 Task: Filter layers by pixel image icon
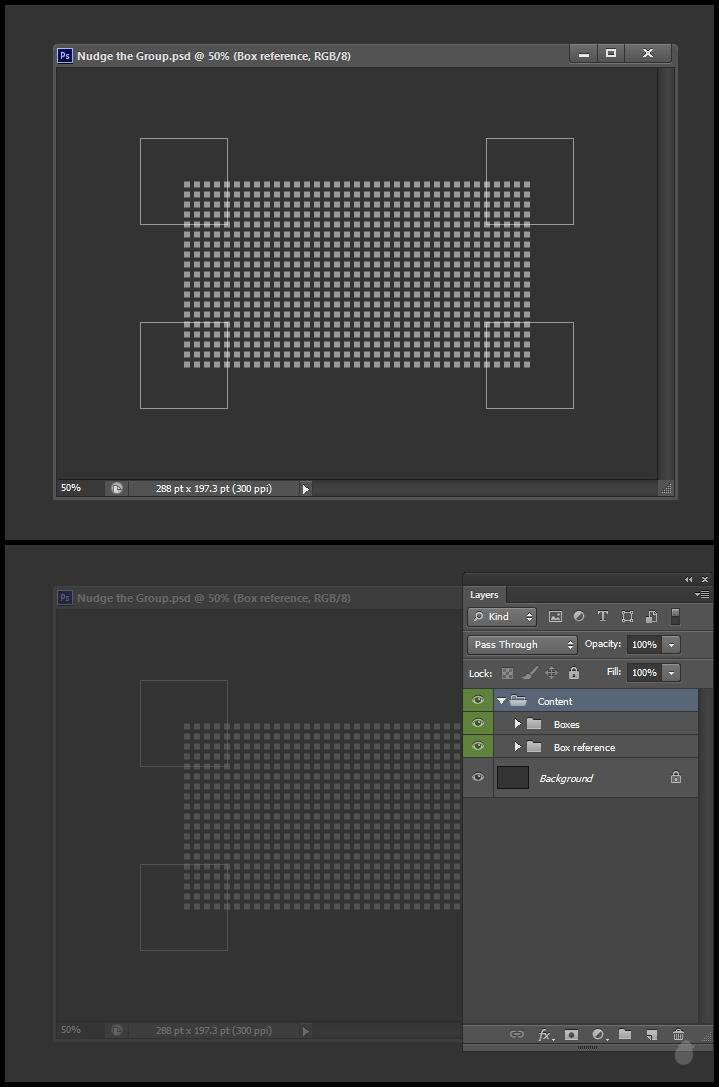coord(555,617)
